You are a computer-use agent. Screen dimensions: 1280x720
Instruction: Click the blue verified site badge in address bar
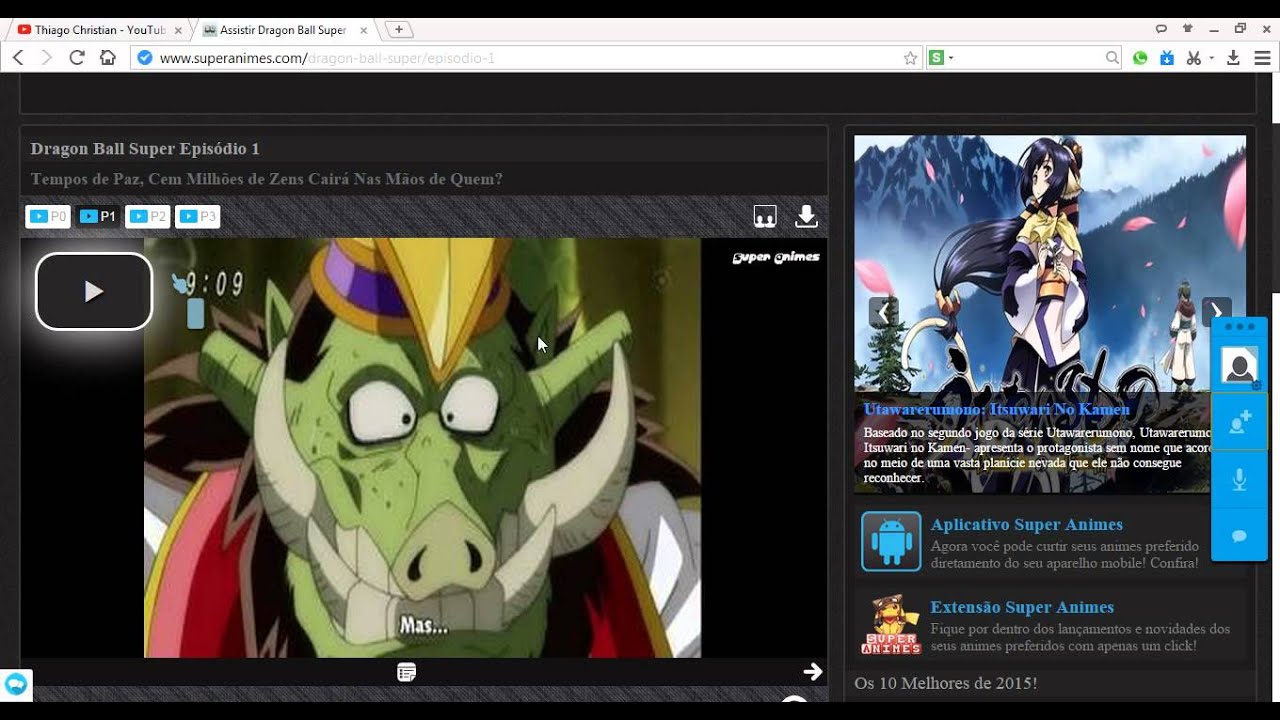click(145, 58)
